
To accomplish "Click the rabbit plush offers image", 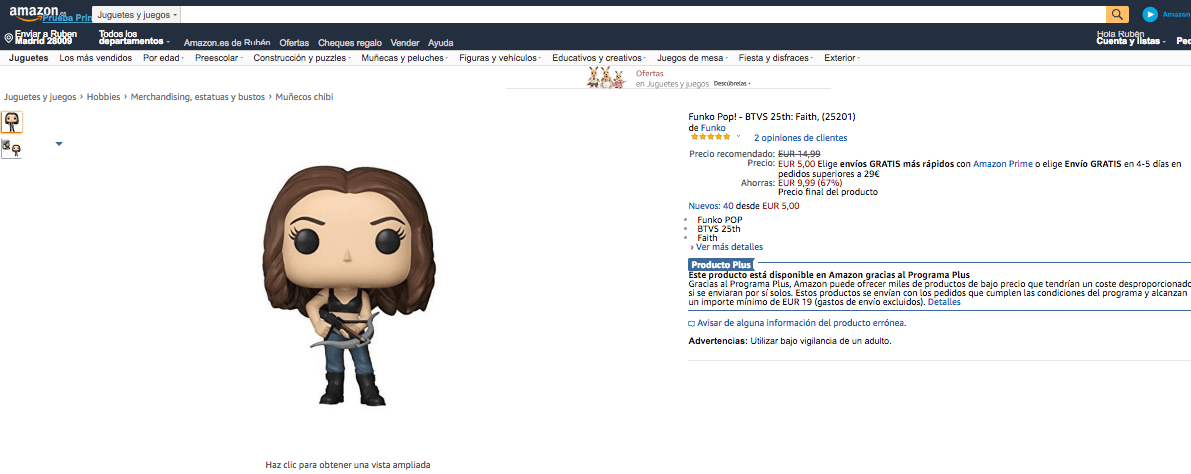I will [605, 77].
